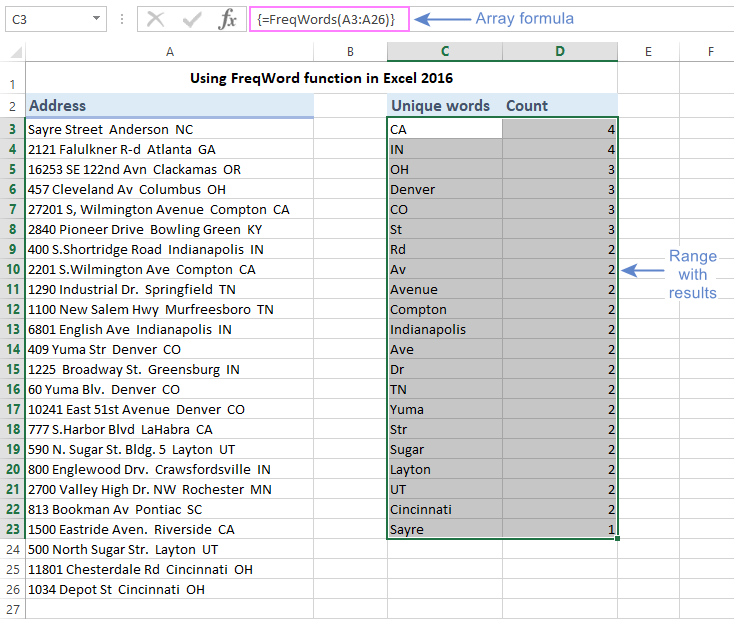This screenshot has height=619, width=734.
Task: Click unique word cell 'Rd' in column C
Action: 445,249
